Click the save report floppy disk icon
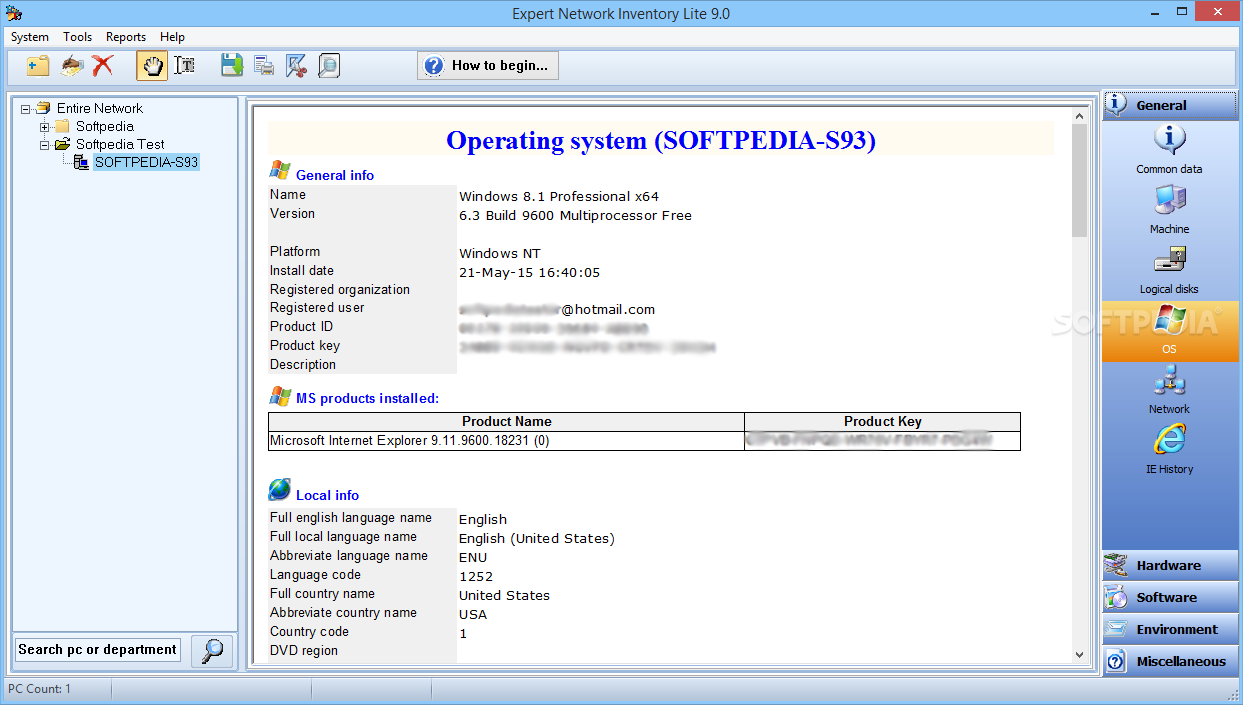The image size is (1243, 705). click(232, 66)
